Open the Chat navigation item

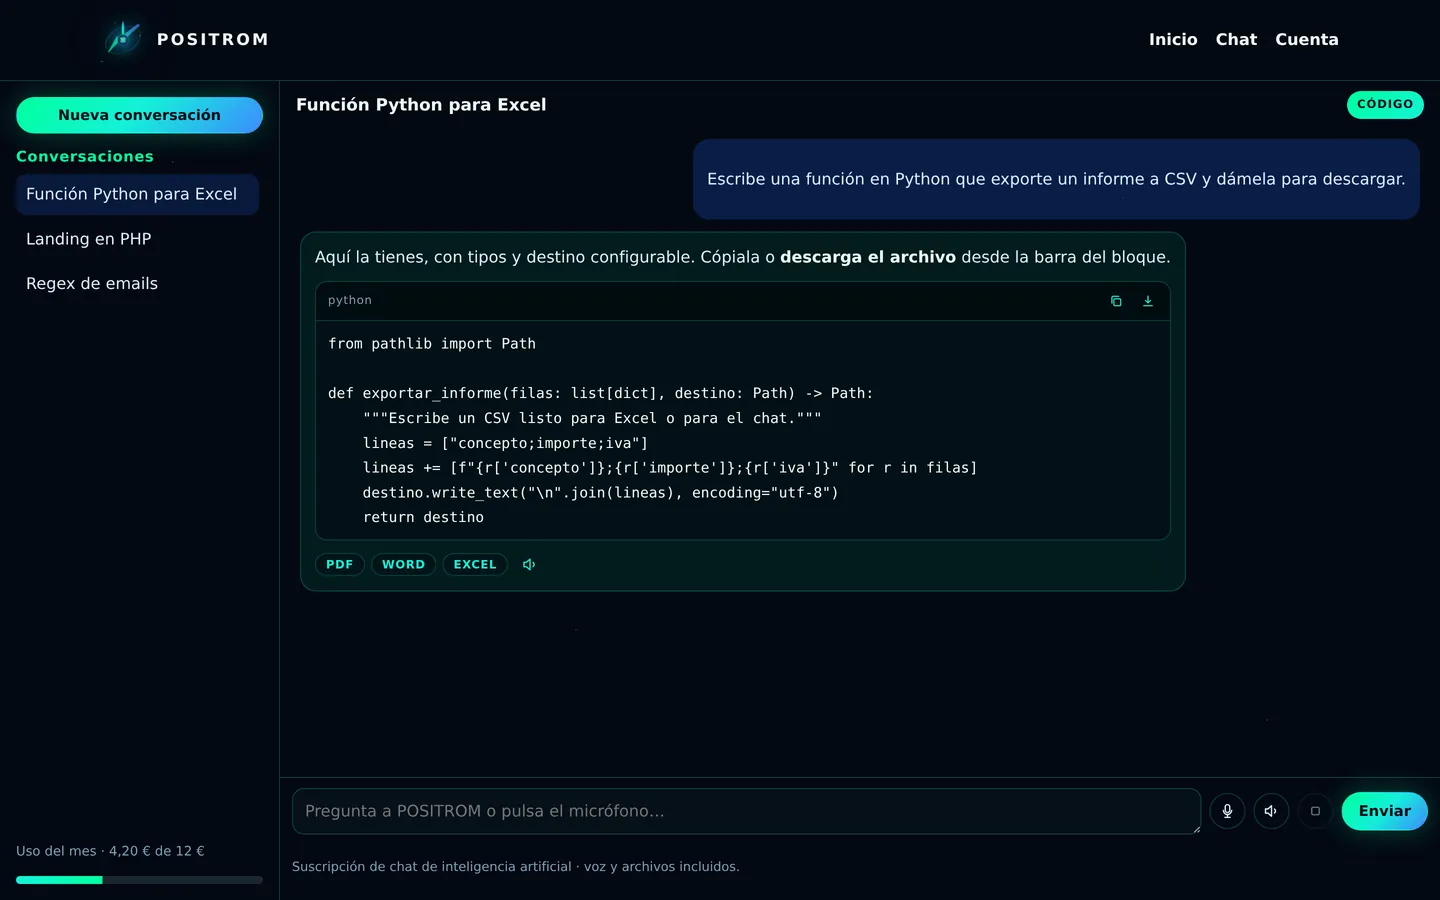click(1236, 40)
